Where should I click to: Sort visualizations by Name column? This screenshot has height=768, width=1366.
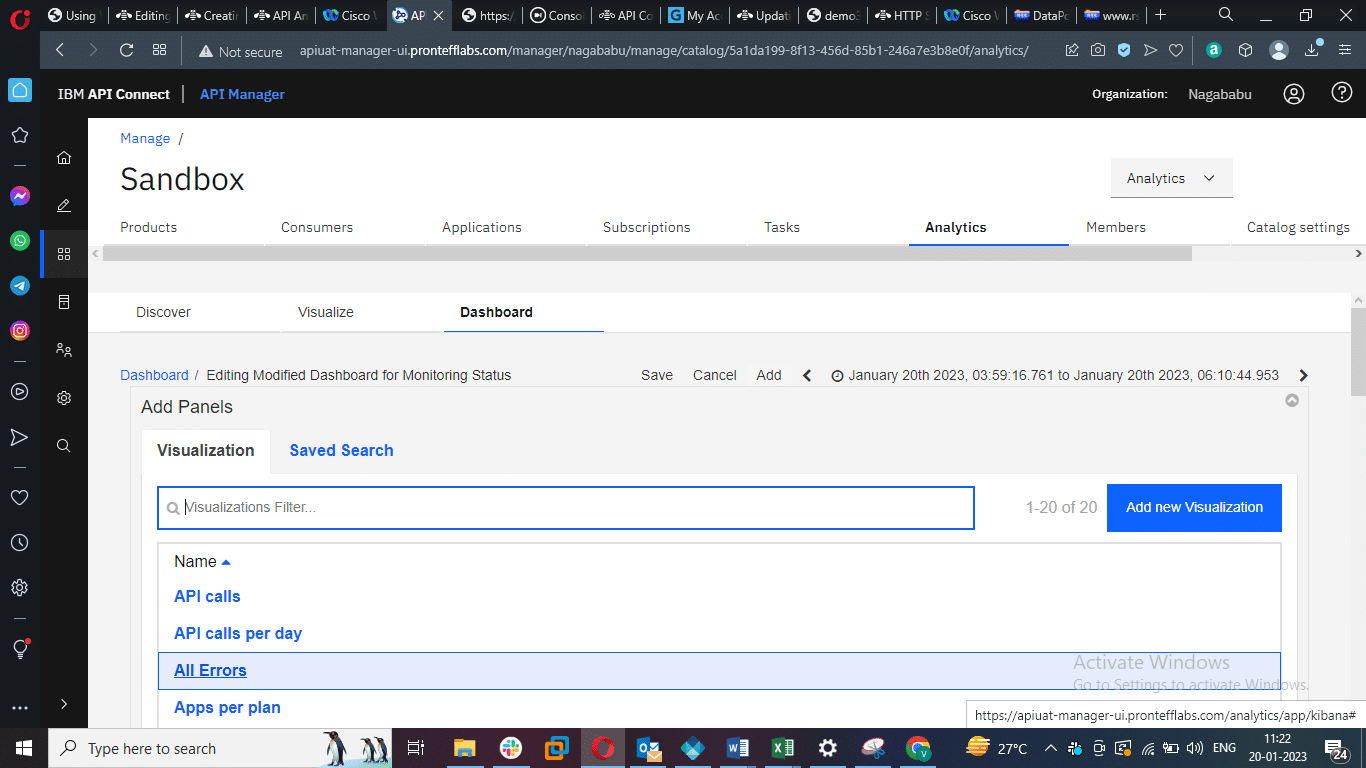[x=202, y=562]
